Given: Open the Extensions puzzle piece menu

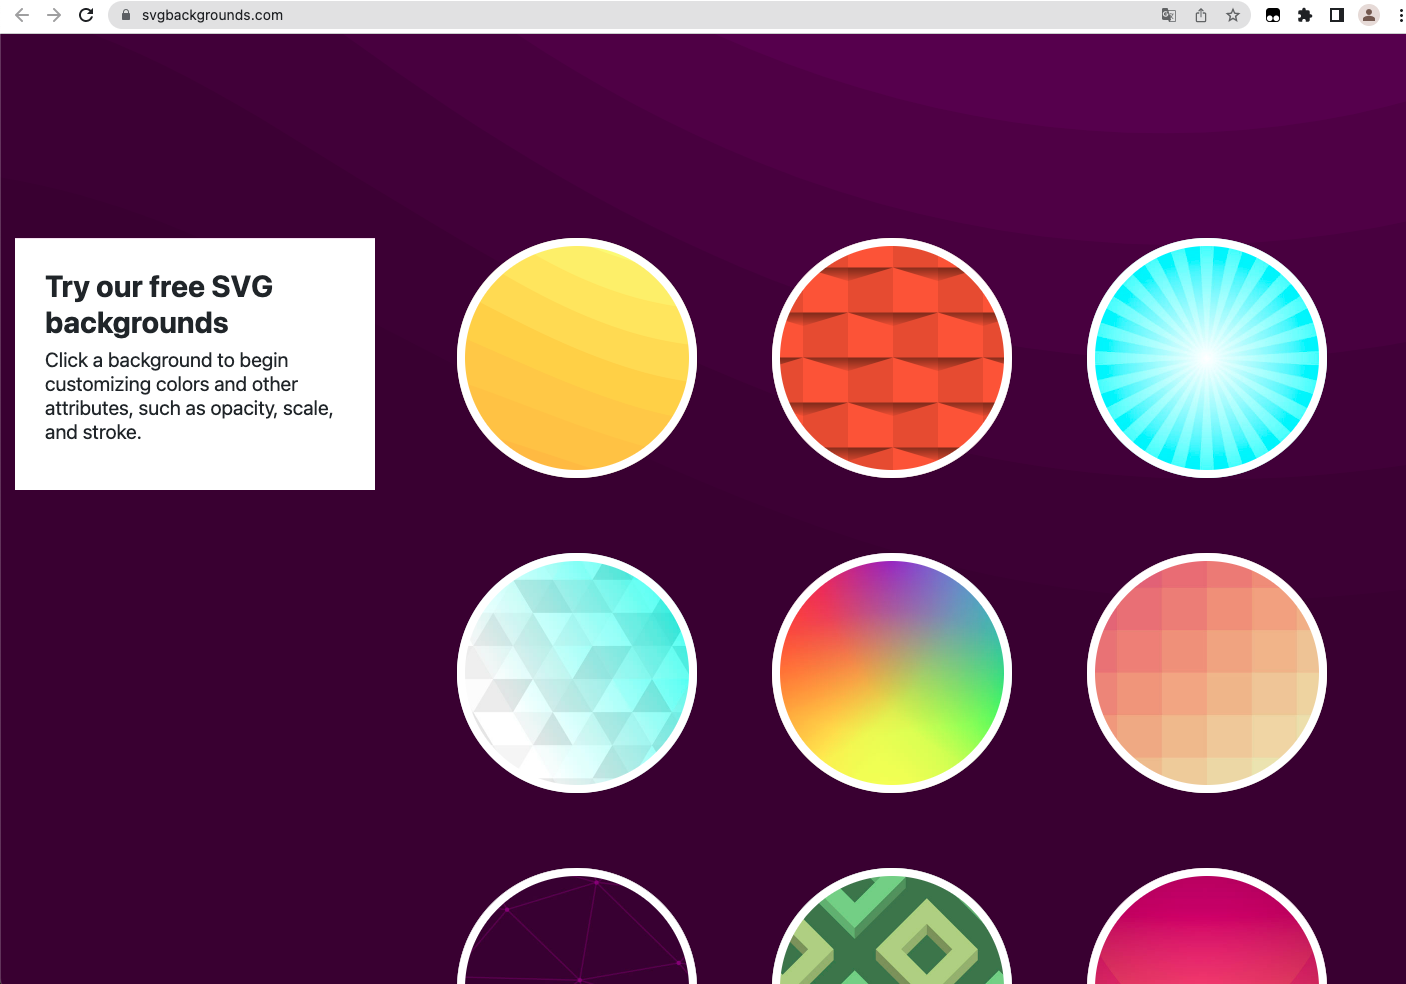Looking at the screenshot, I should coord(1305,15).
